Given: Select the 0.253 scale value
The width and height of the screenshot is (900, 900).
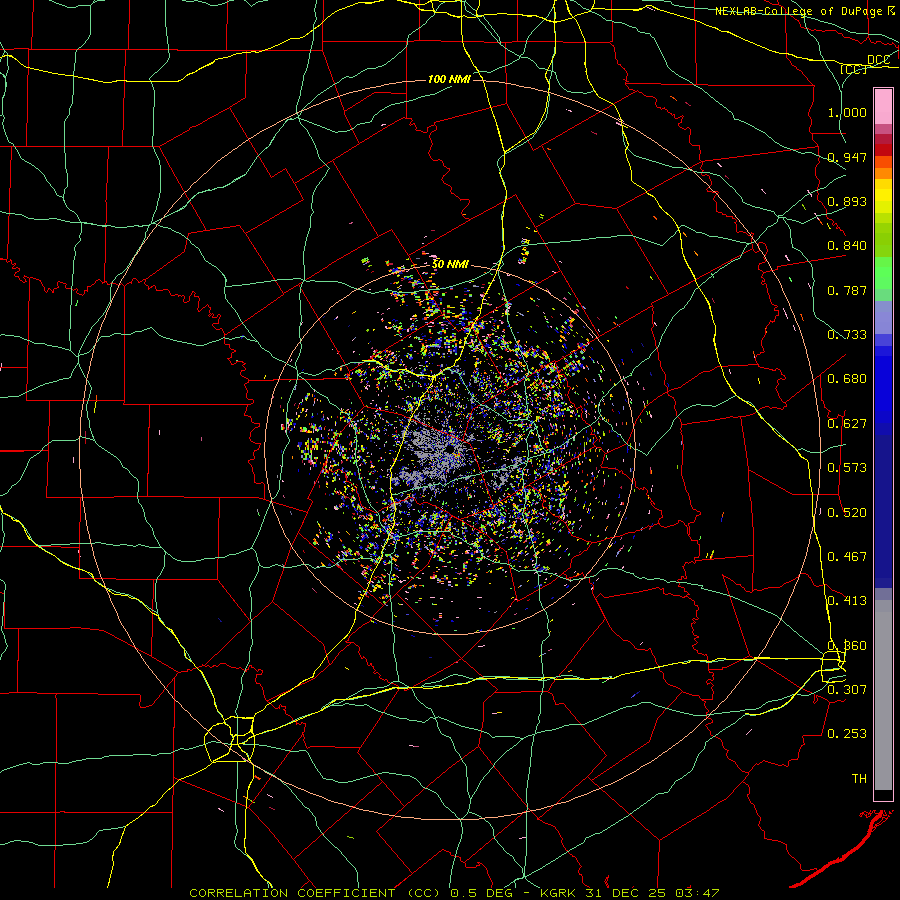Looking at the screenshot, I should click(x=847, y=734).
